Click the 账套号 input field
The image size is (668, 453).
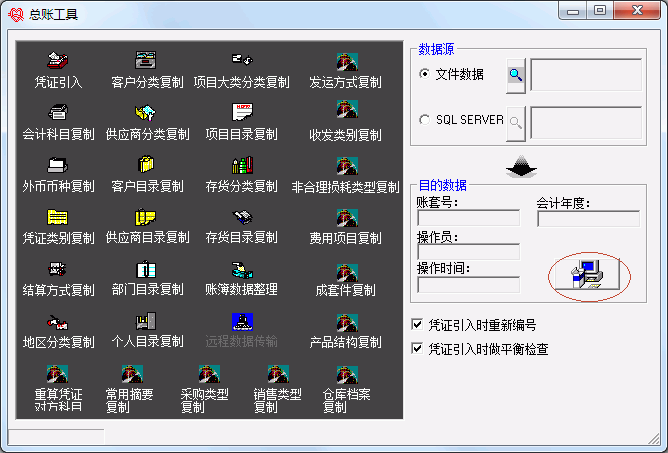469,218
